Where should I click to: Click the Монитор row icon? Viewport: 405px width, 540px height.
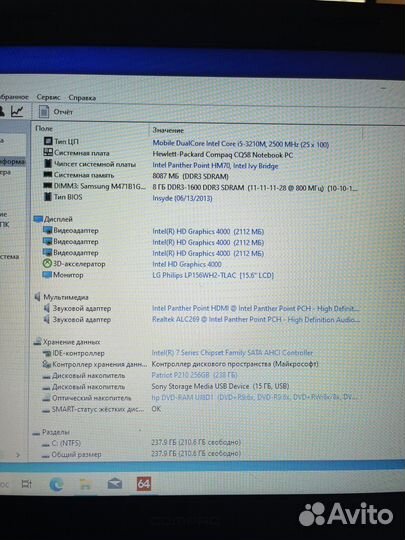[x=47, y=275]
